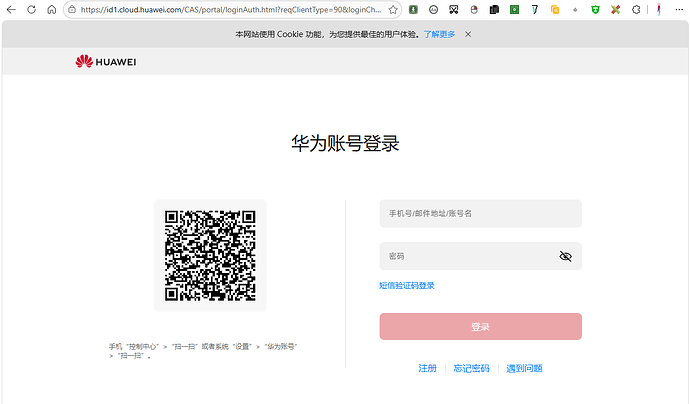The image size is (690, 404).
Task: Open the 忘记密码 link
Action: [471, 368]
